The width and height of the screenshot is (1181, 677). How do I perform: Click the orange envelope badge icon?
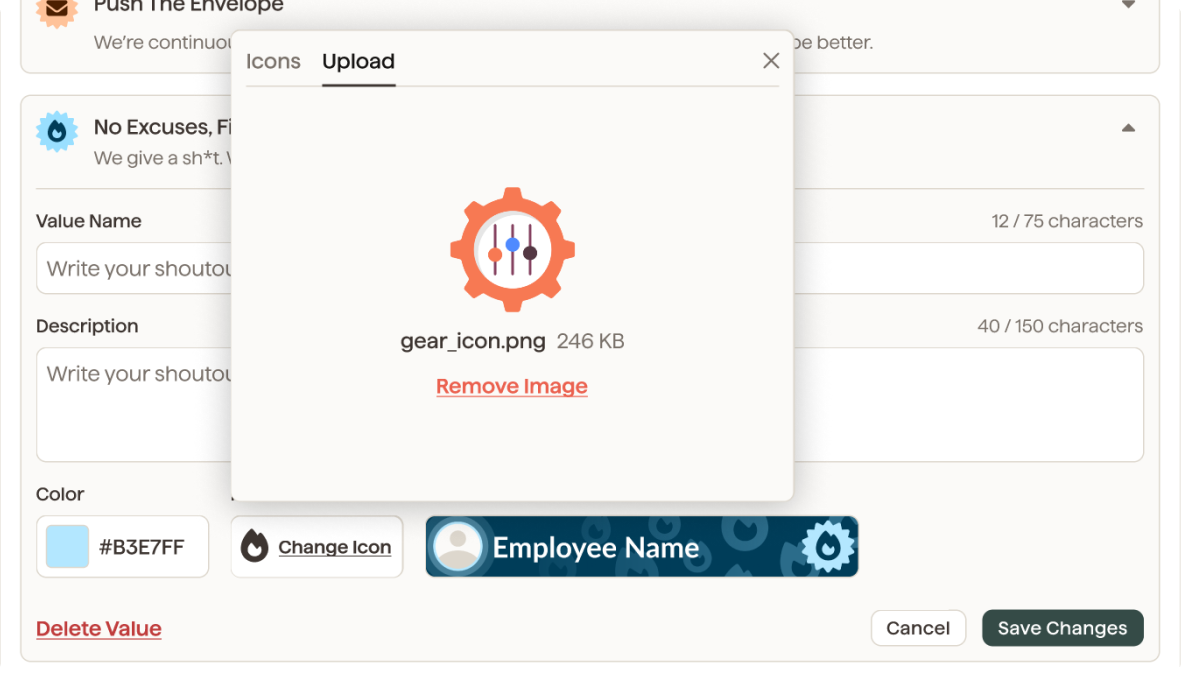coord(56,9)
